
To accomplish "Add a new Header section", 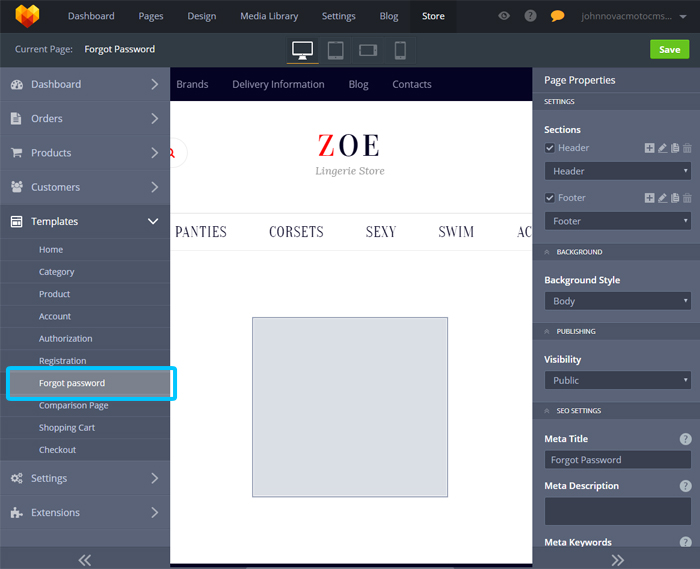I will pyautogui.click(x=650, y=148).
